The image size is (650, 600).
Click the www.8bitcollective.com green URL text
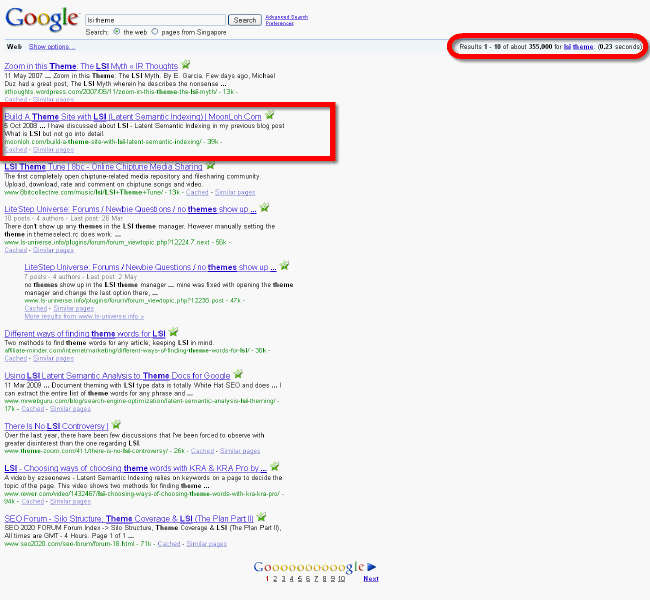(x=84, y=192)
